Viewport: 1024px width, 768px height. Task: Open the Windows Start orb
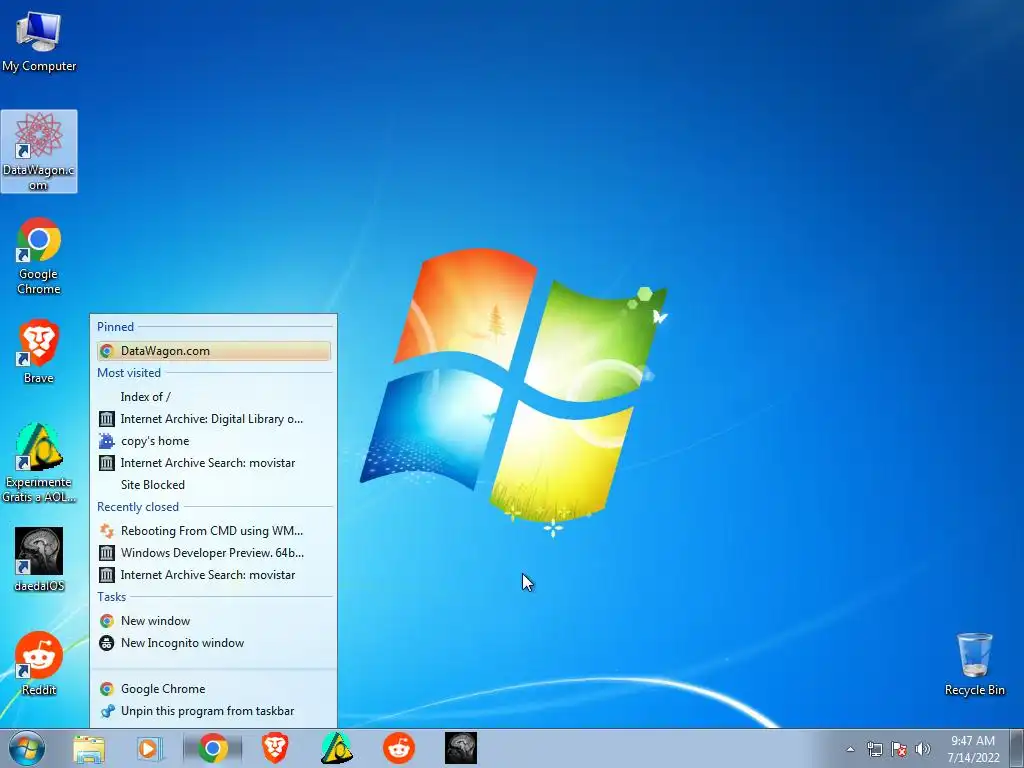27,748
